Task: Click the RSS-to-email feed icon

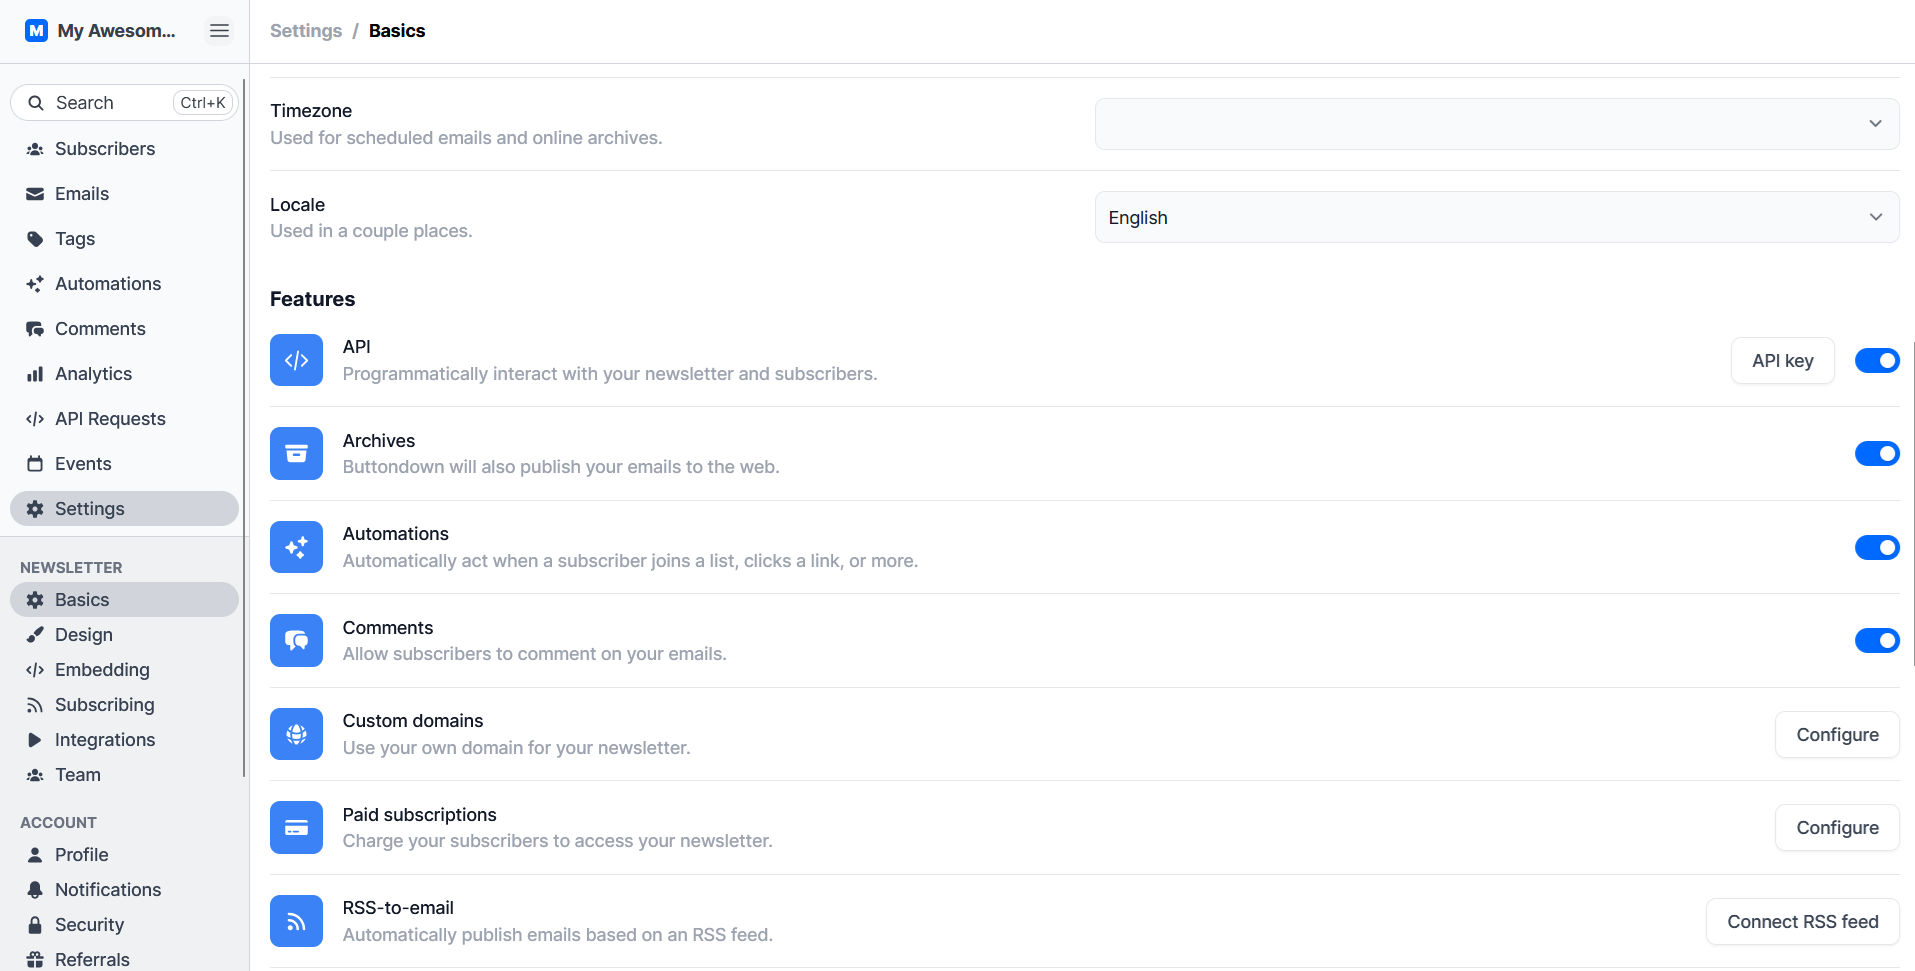Action: [x=296, y=921]
